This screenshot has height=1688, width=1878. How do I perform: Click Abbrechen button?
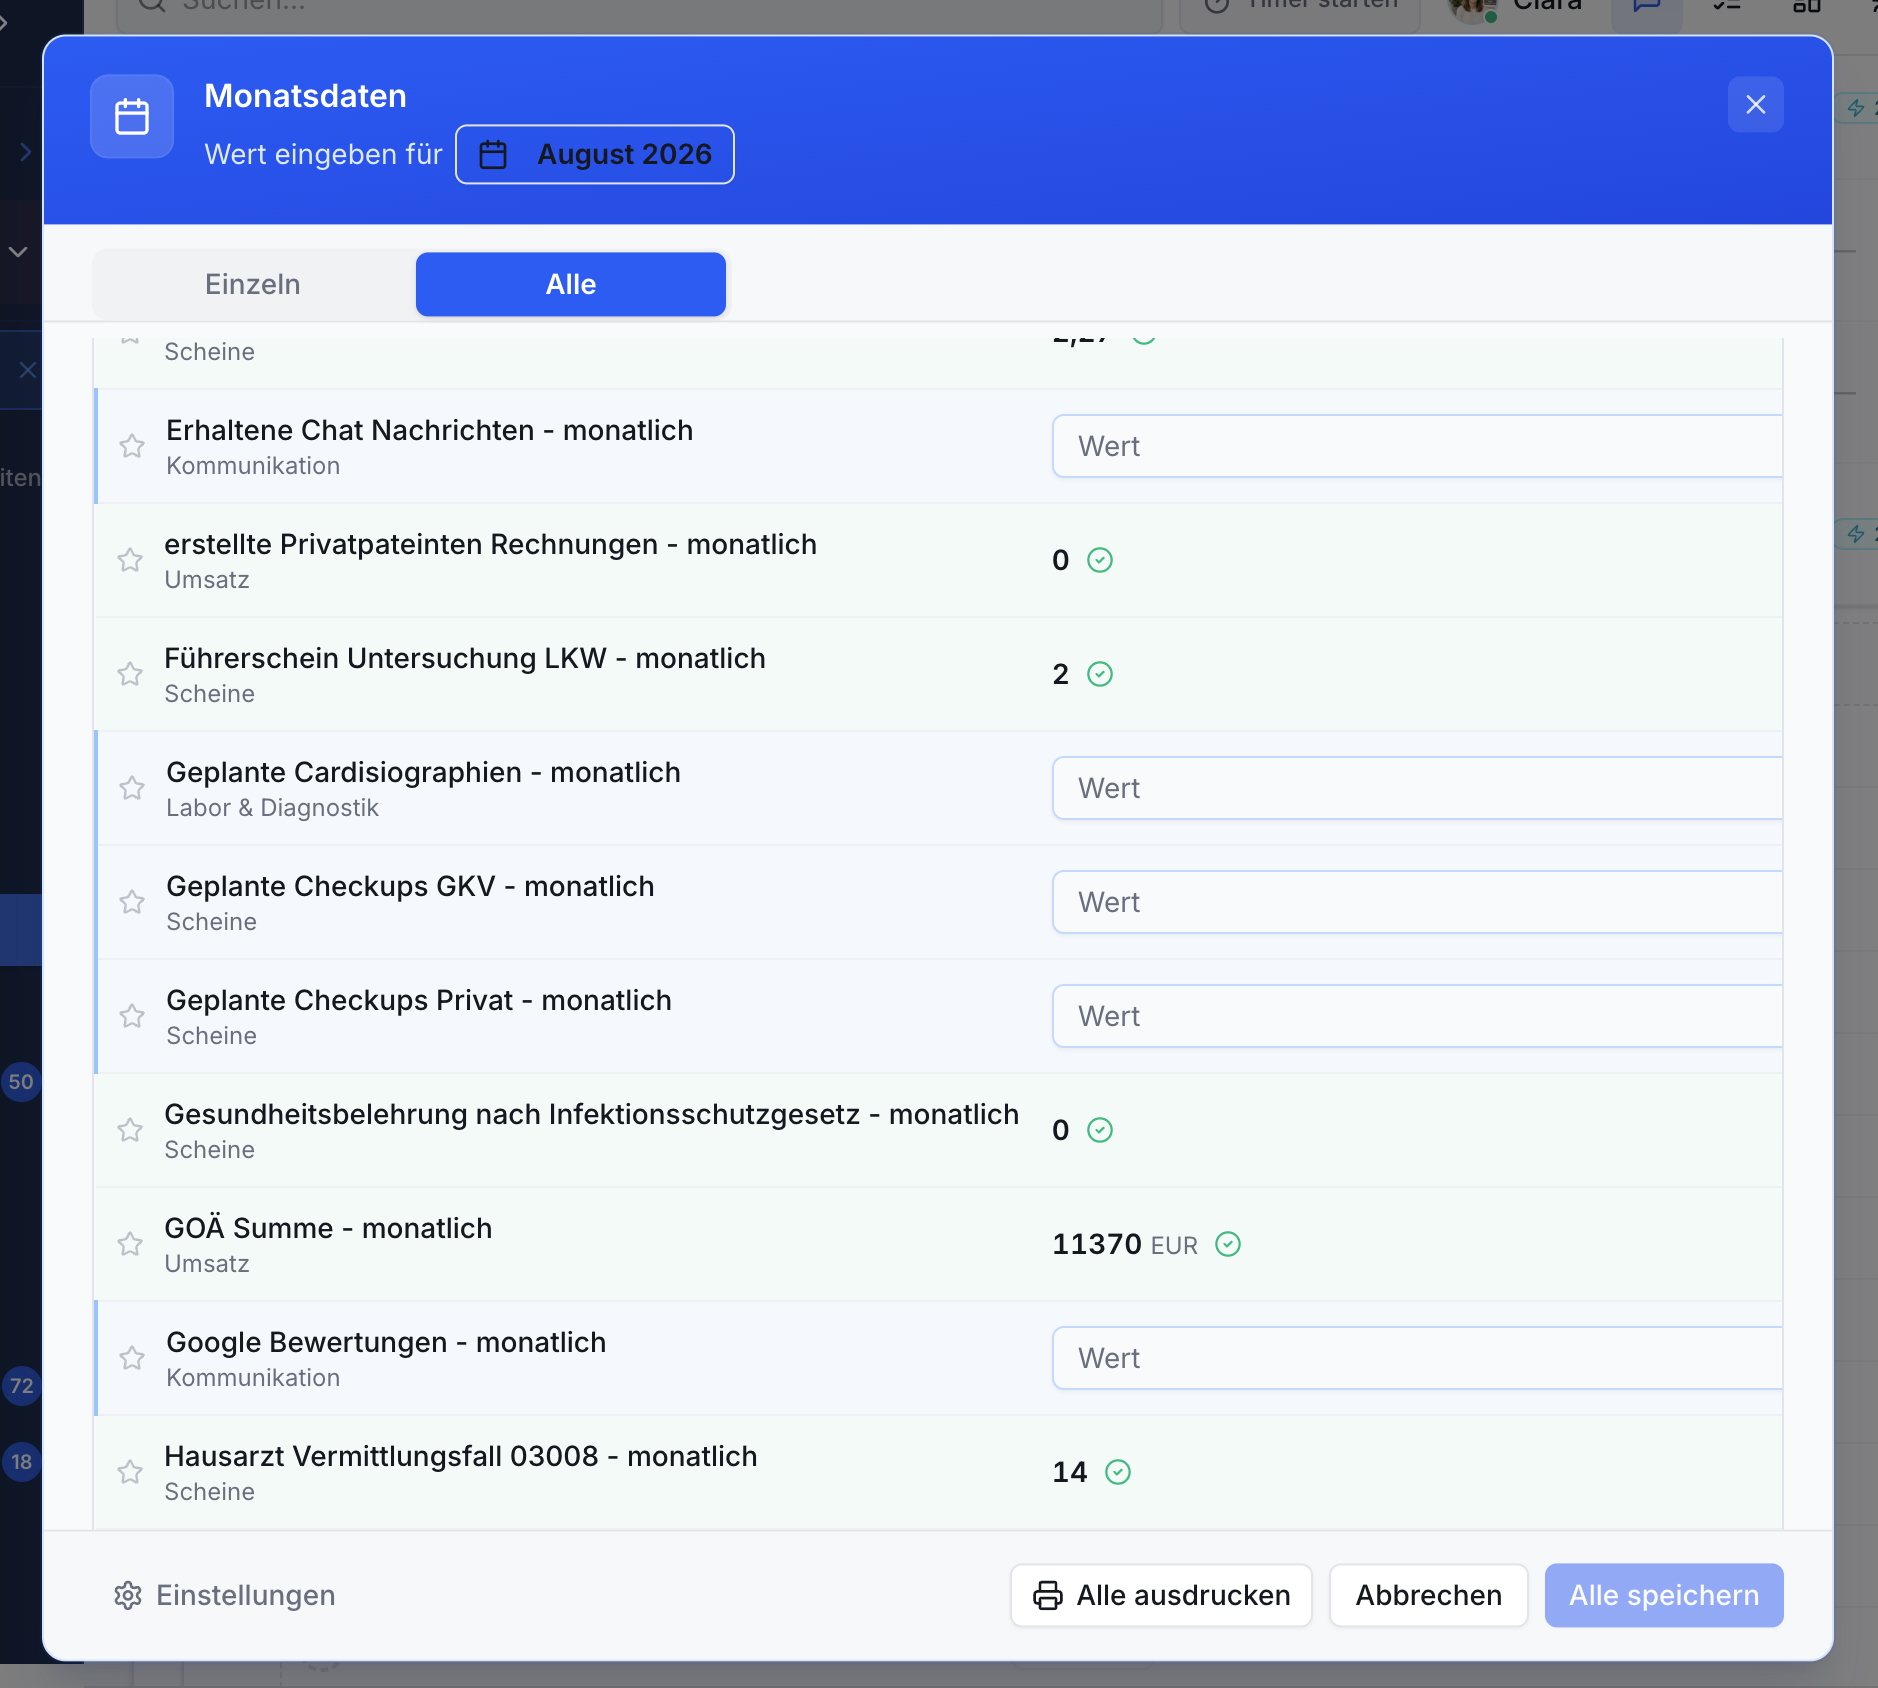click(1428, 1595)
